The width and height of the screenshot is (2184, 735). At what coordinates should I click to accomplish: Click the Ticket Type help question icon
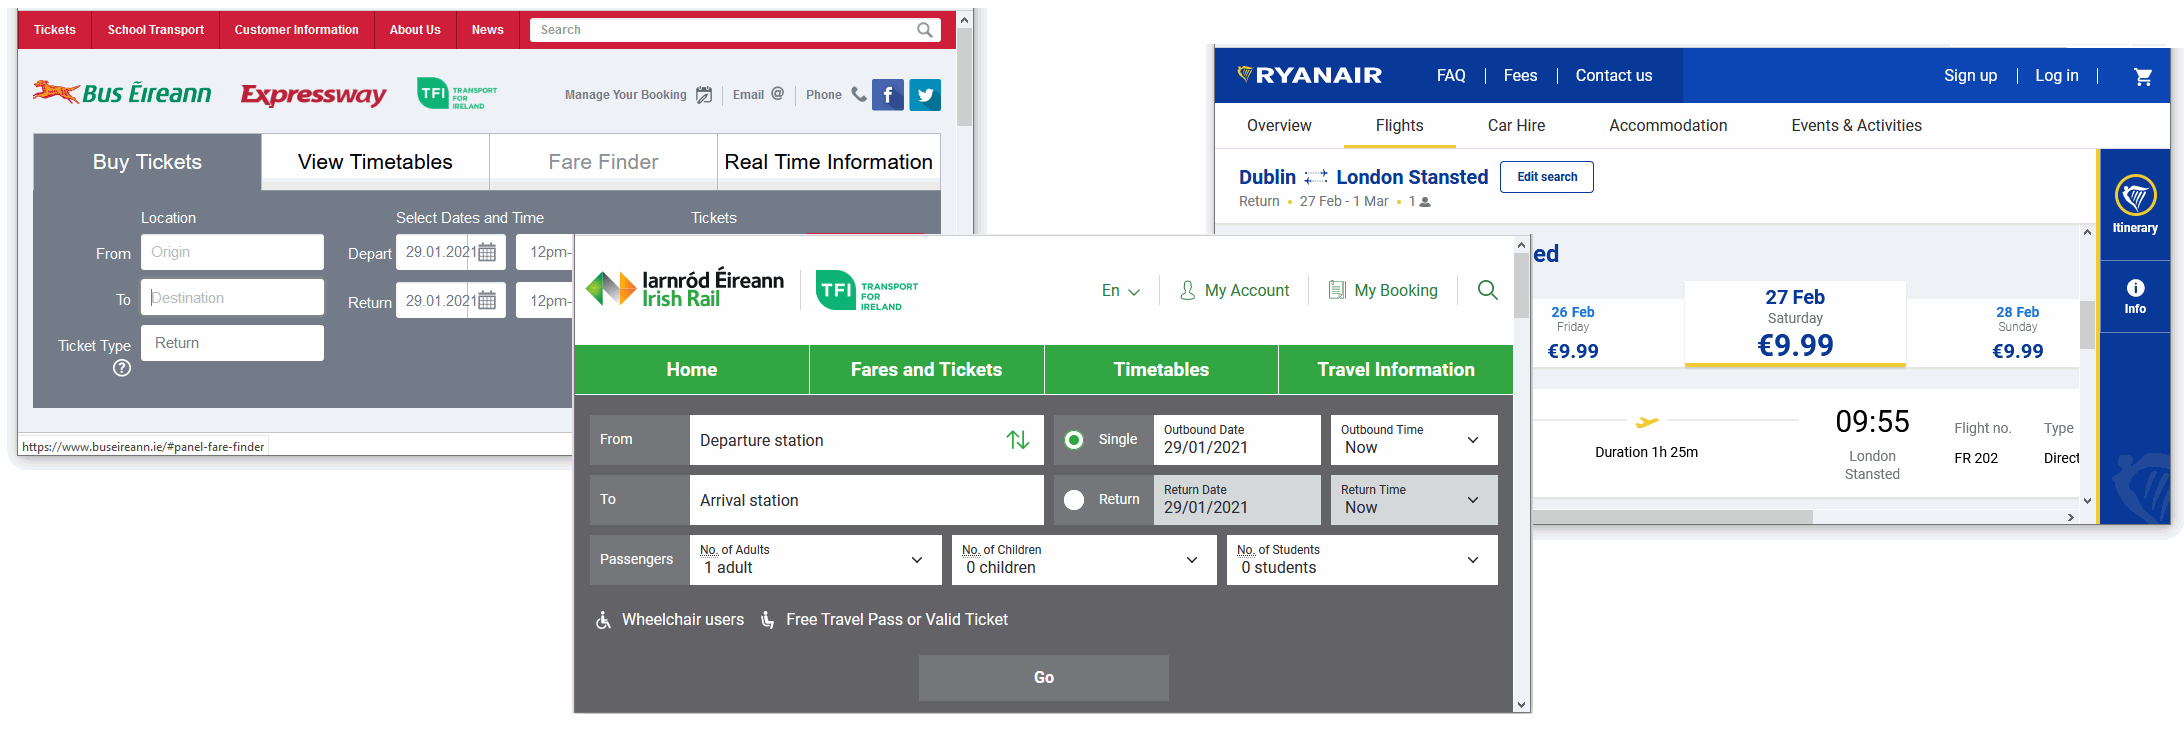pos(122,368)
